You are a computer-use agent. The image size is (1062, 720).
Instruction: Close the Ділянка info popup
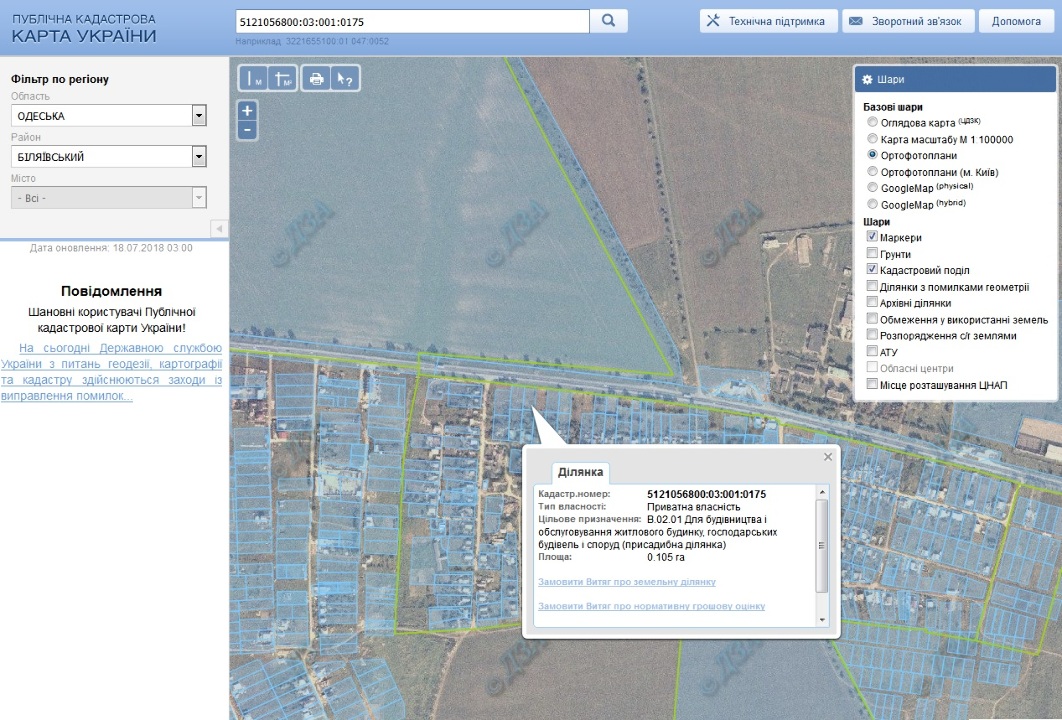(827, 457)
